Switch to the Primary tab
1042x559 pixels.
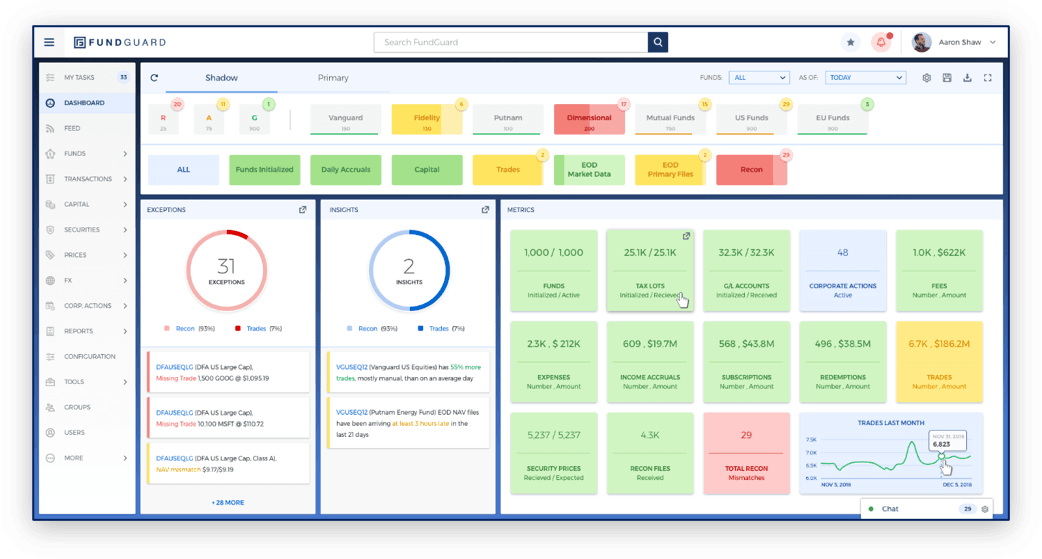point(333,78)
